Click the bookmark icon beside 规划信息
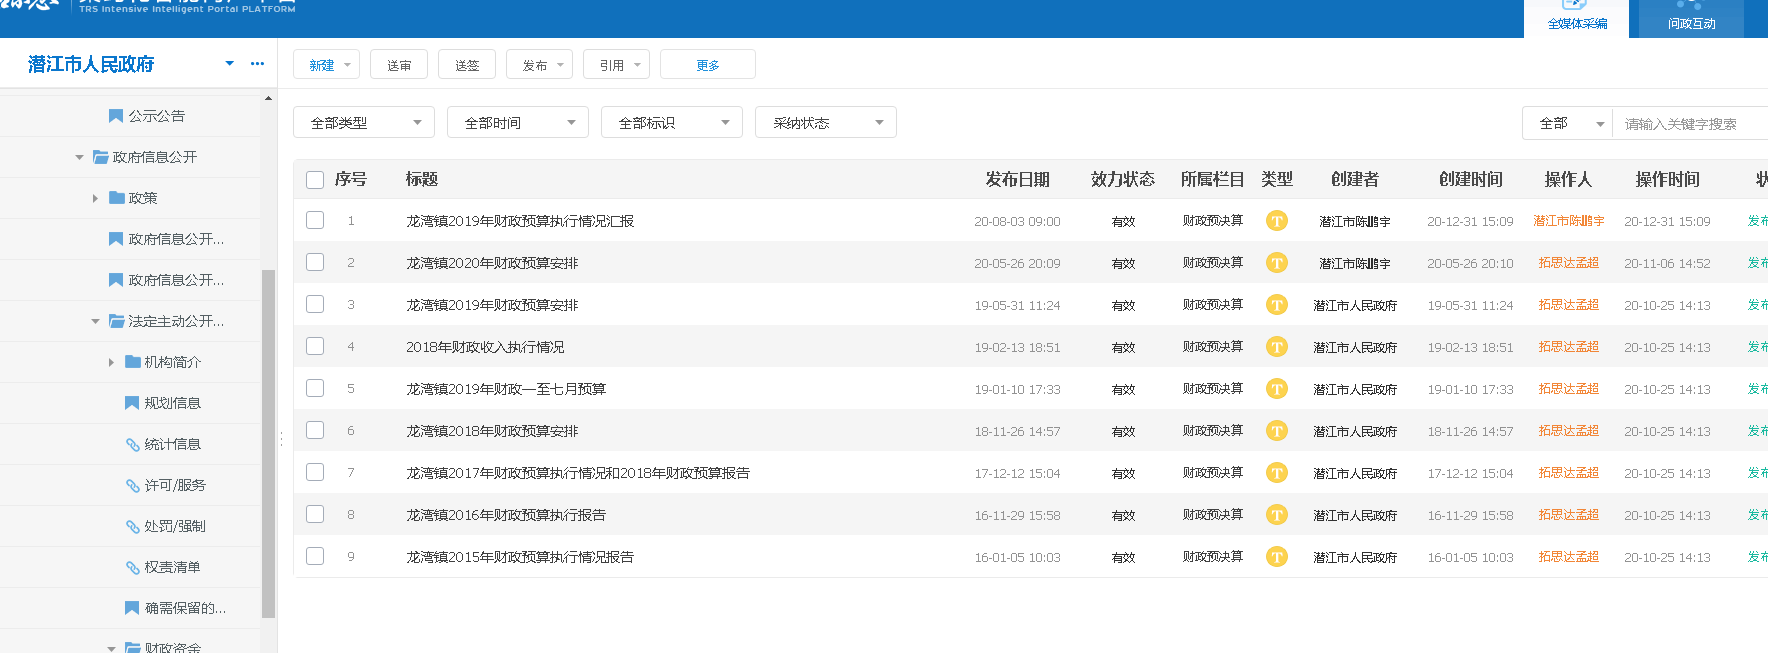The height and width of the screenshot is (653, 1768). 131,403
